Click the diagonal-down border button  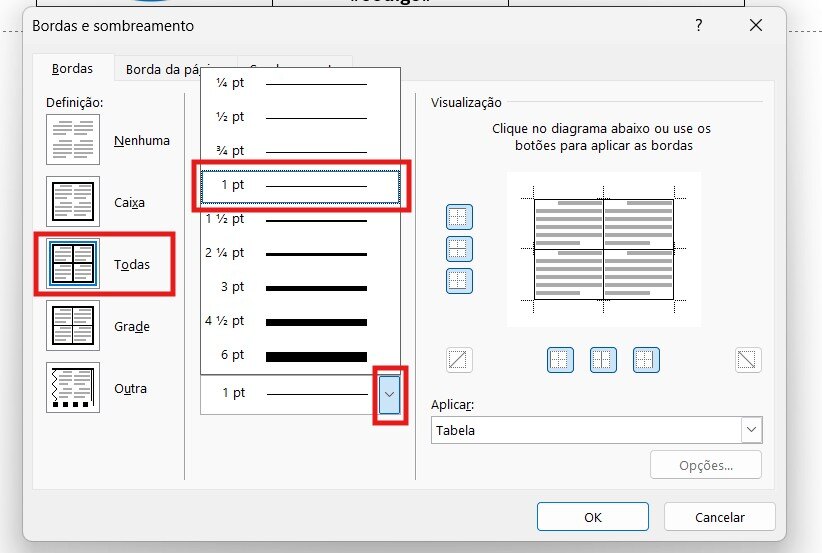click(747, 359)
